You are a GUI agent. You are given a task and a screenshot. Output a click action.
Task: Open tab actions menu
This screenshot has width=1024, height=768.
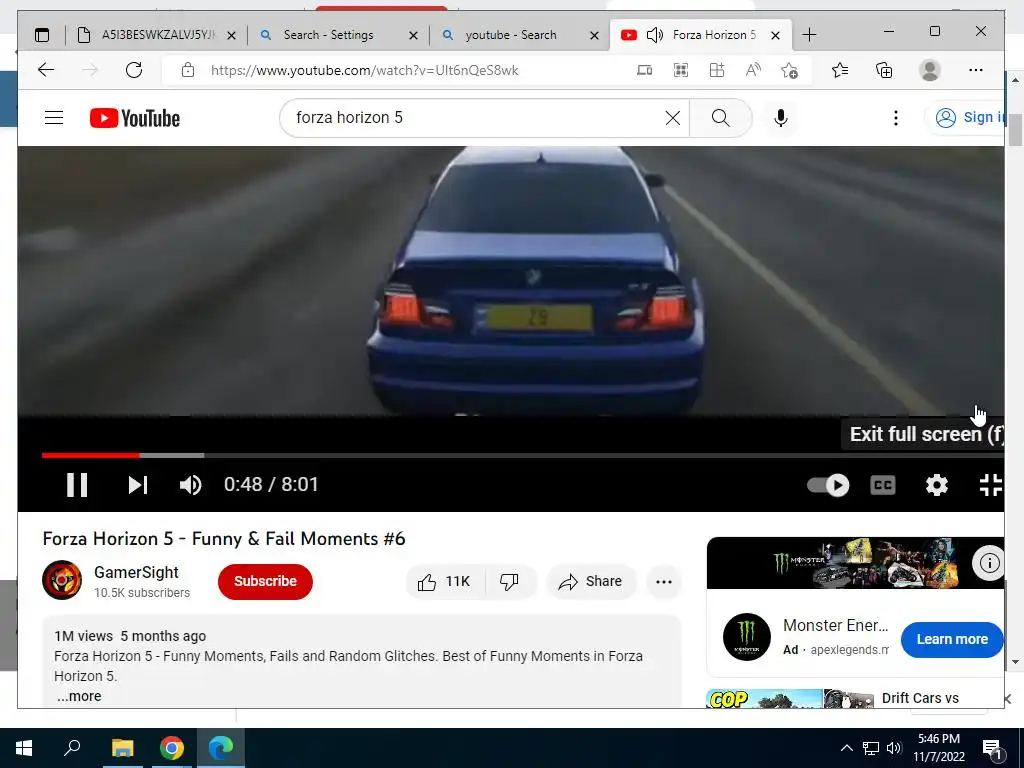click(42, 35)
